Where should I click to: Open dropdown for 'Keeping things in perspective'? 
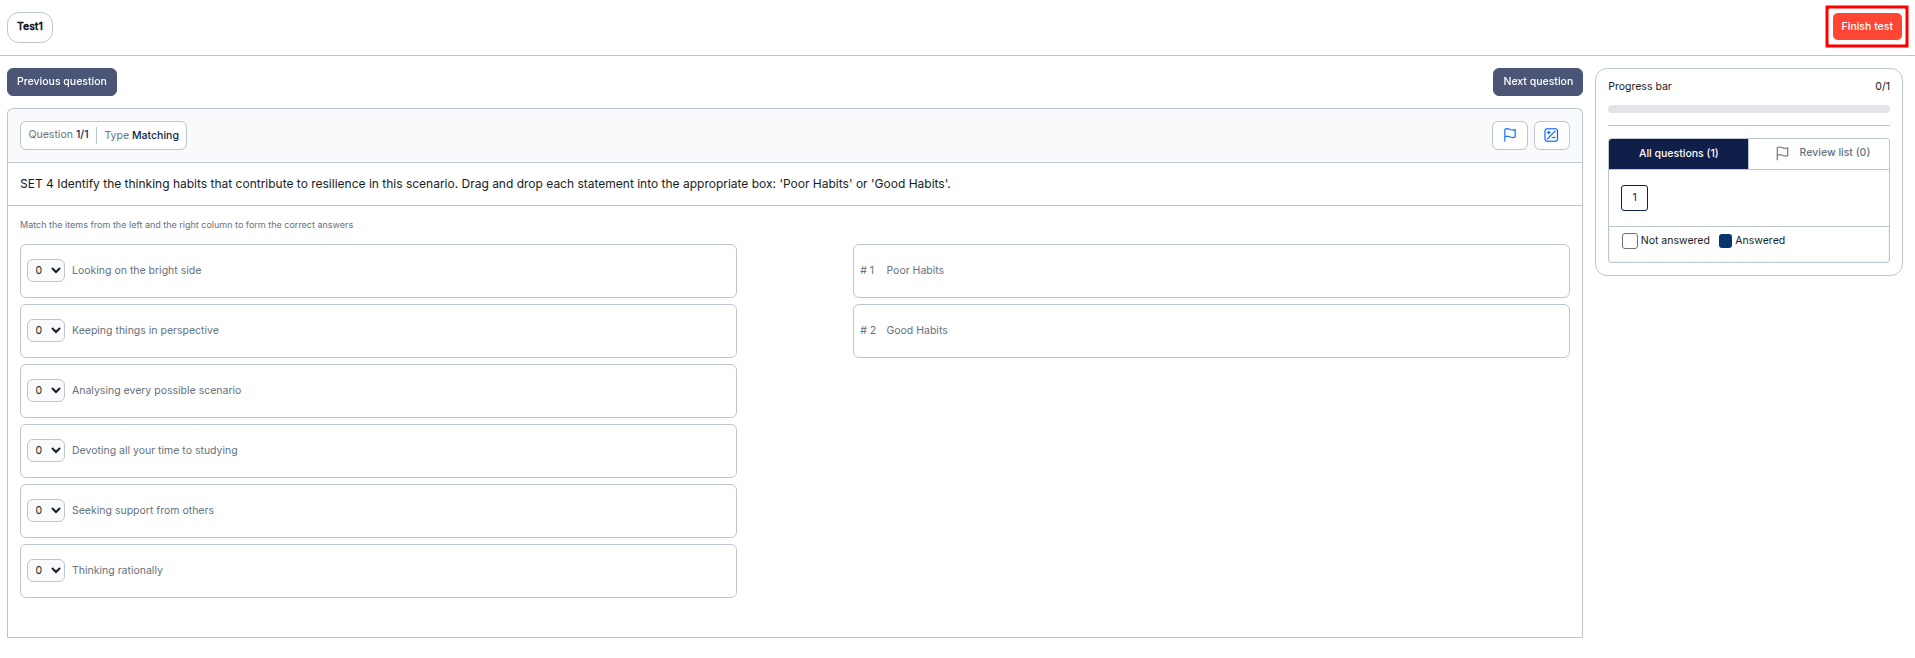(46, 330)
